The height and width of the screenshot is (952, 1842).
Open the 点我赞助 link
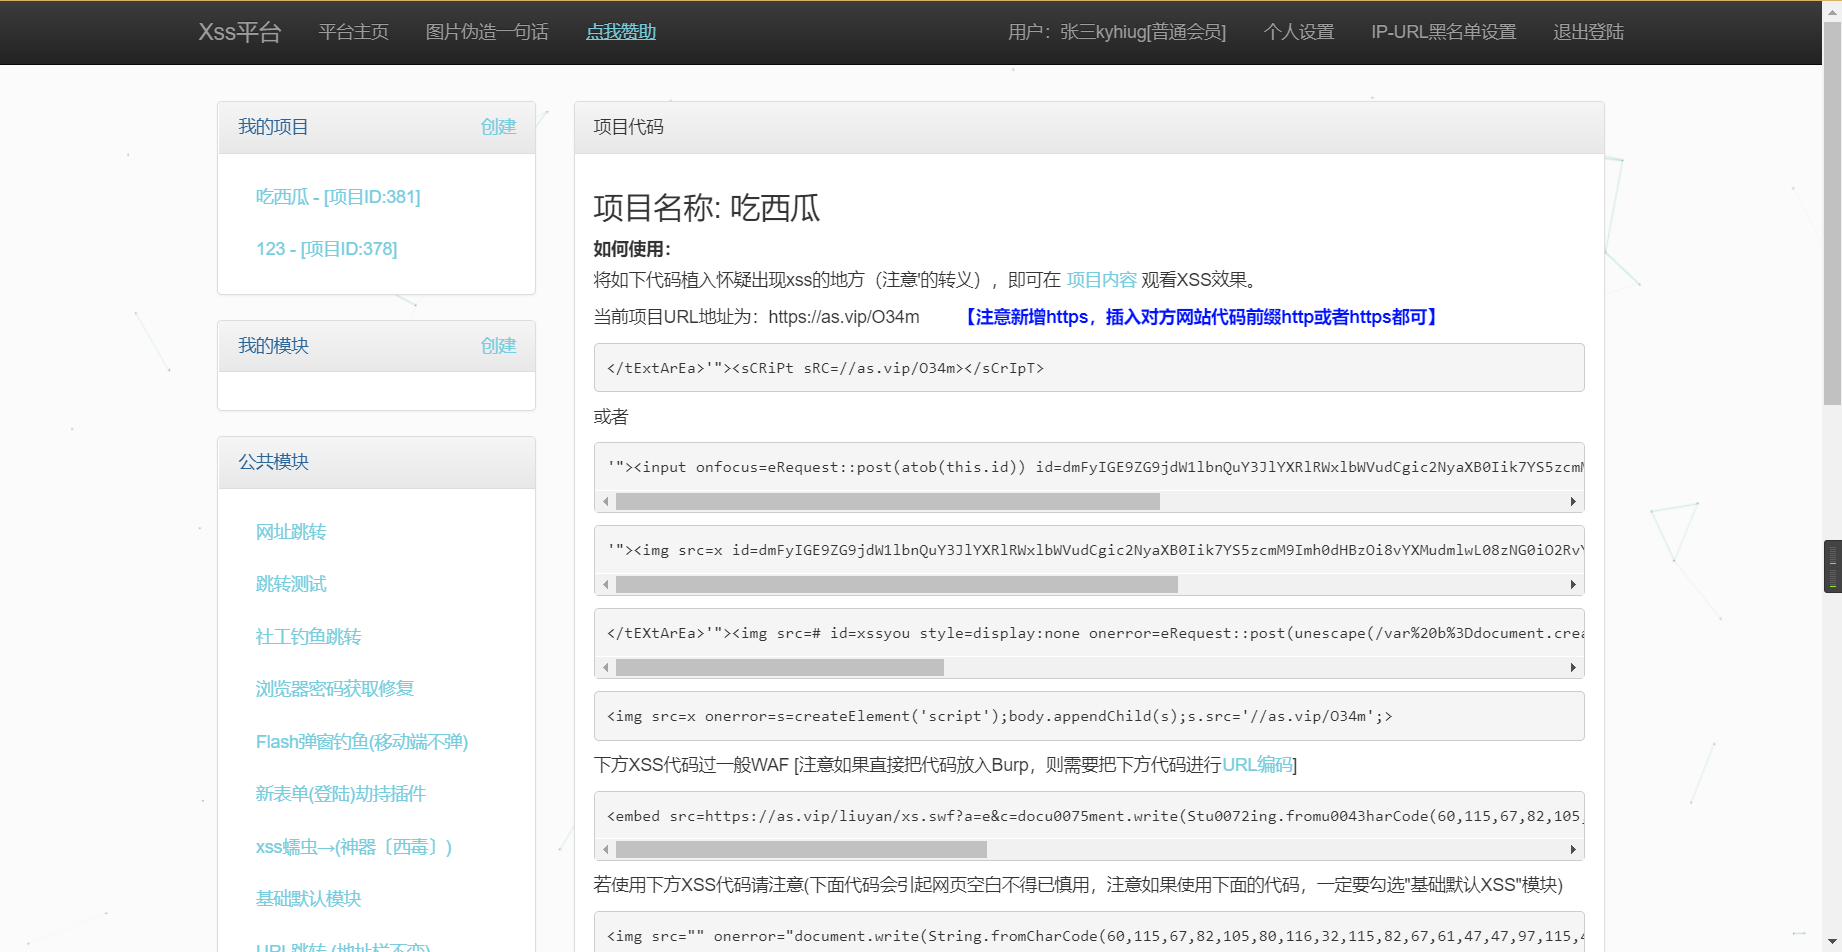[x=621, y=32]
